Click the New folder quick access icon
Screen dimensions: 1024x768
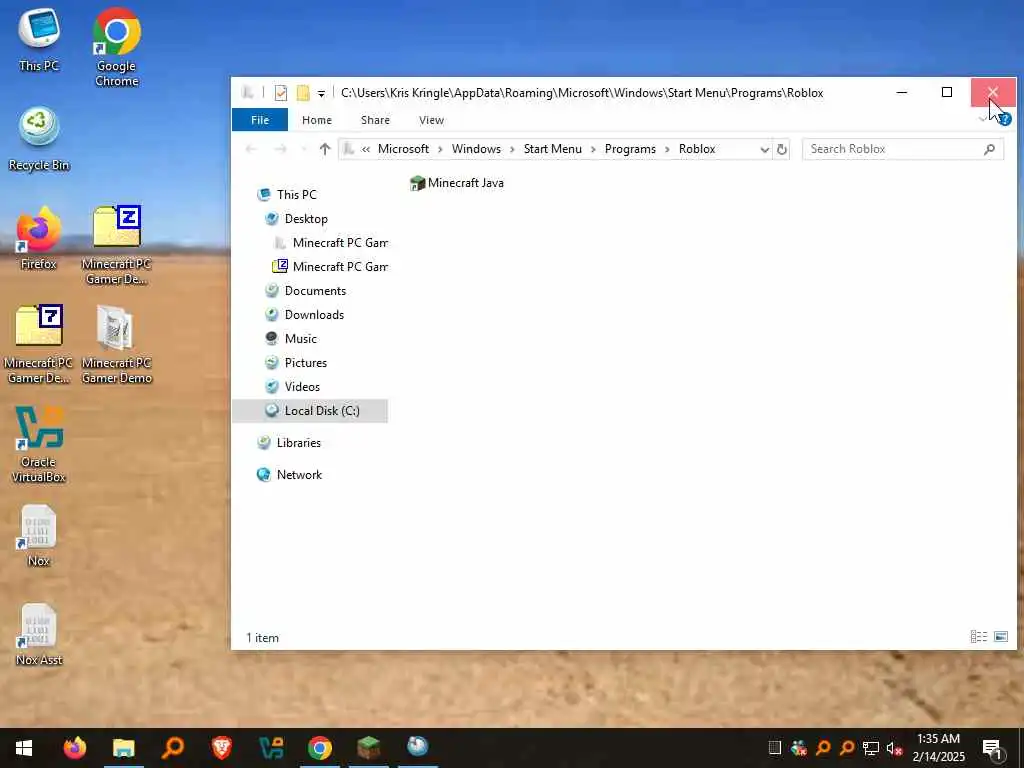tap(302, 93)
